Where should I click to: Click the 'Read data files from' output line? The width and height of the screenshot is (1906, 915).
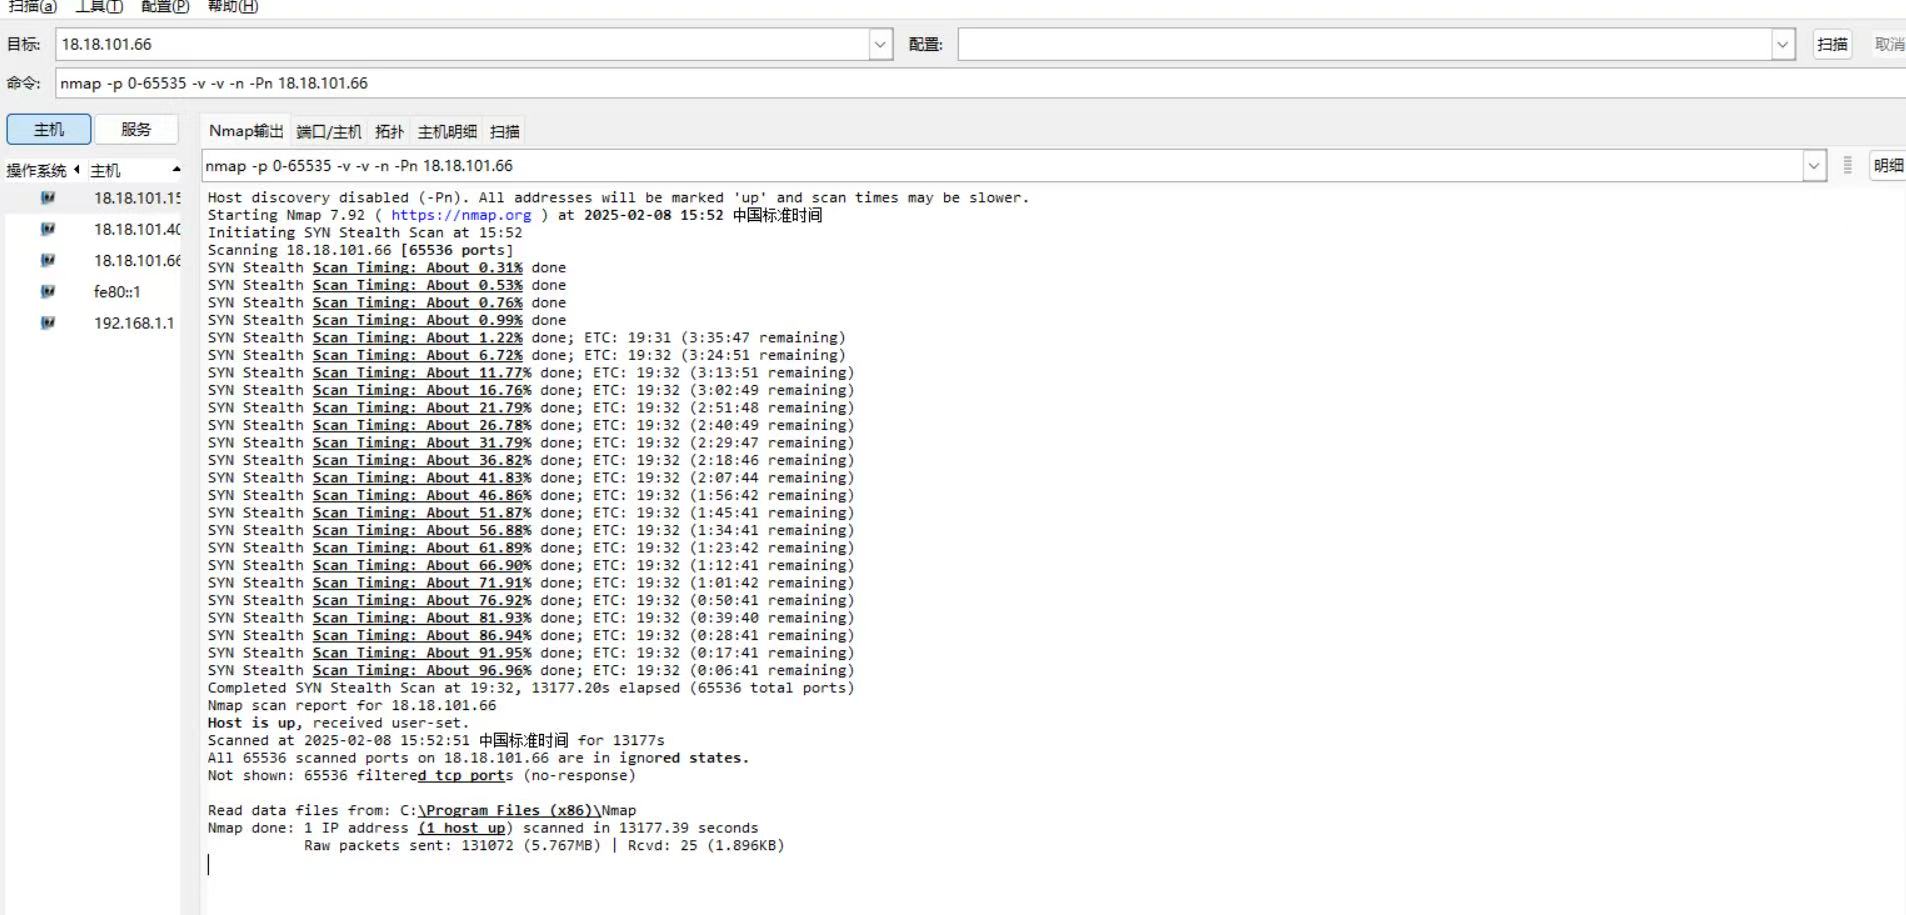[422, 811]
